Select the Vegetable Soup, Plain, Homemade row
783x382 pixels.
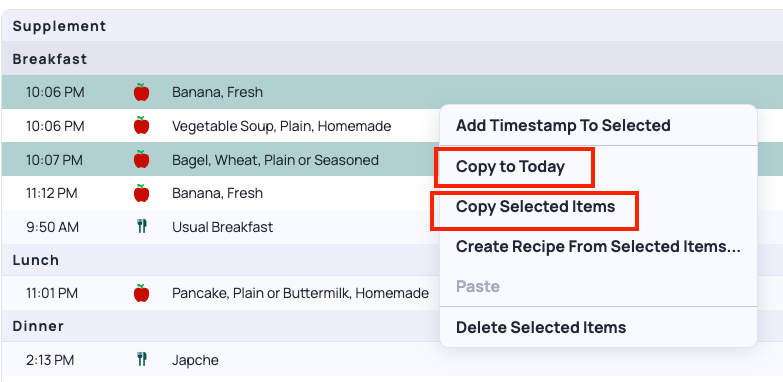pyautogui.click(x=220, y=126)
